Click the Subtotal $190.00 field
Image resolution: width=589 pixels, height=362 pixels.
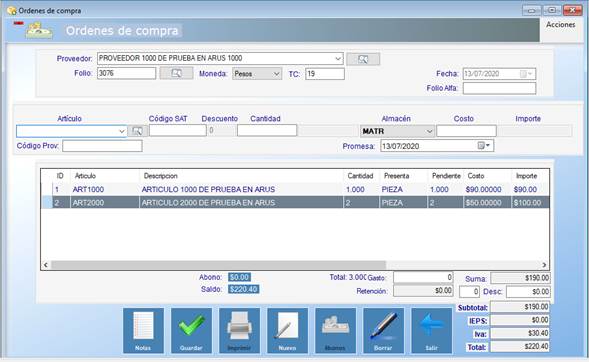520,307
